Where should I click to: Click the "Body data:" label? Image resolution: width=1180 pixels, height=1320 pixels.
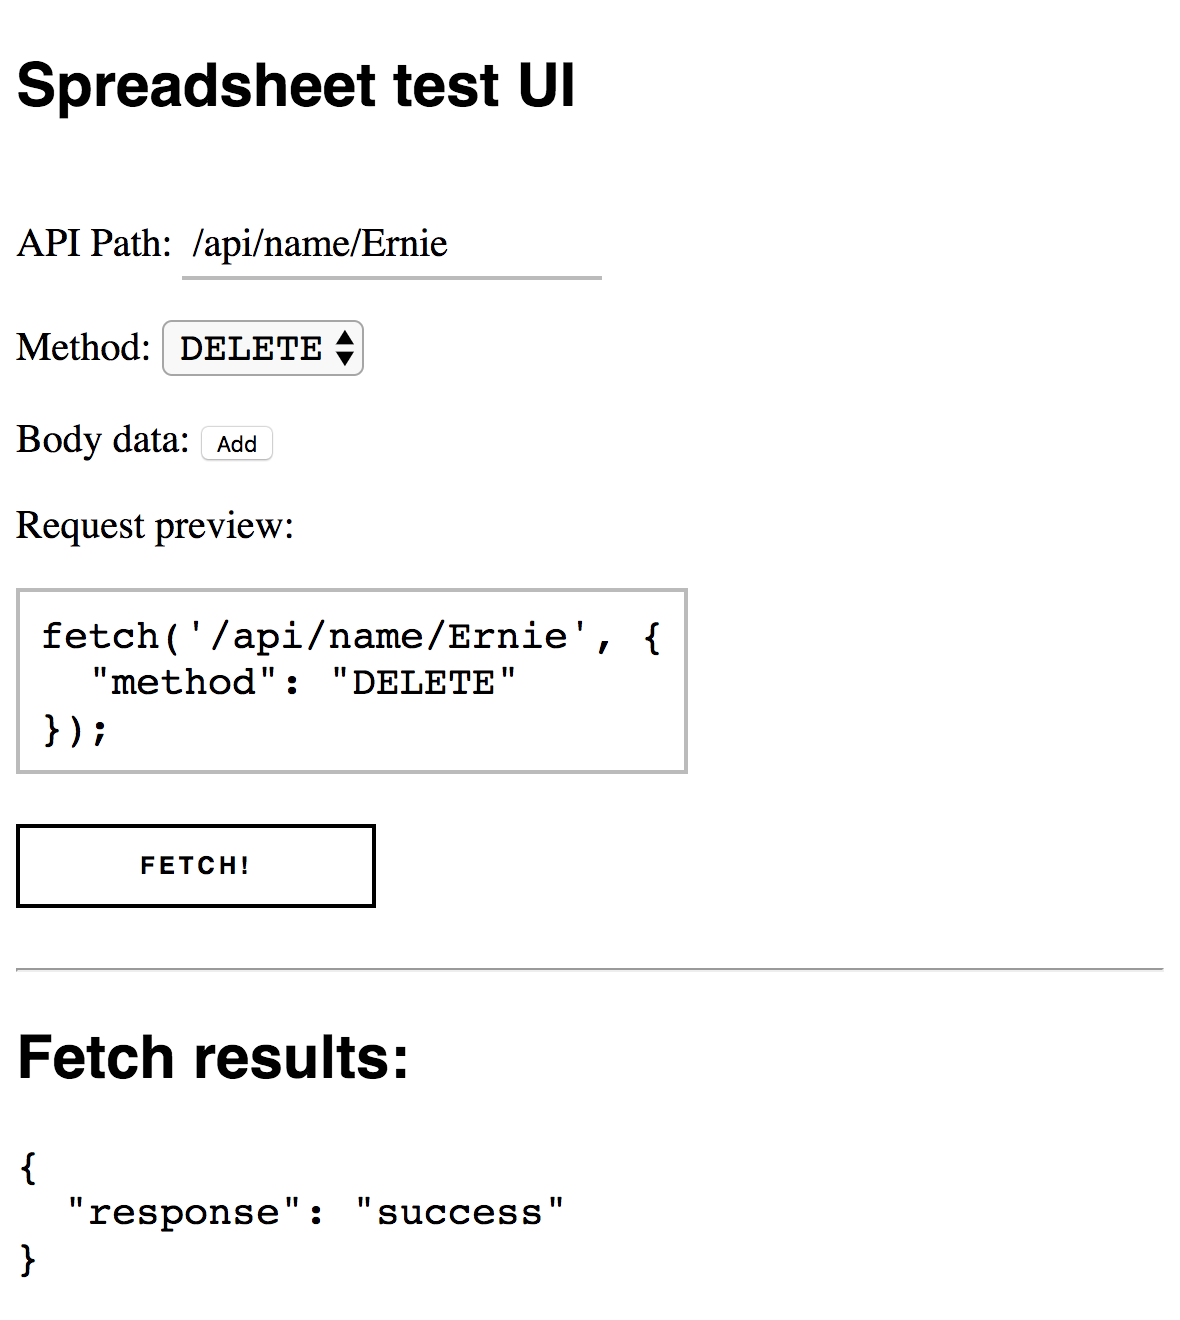point(102,440)
